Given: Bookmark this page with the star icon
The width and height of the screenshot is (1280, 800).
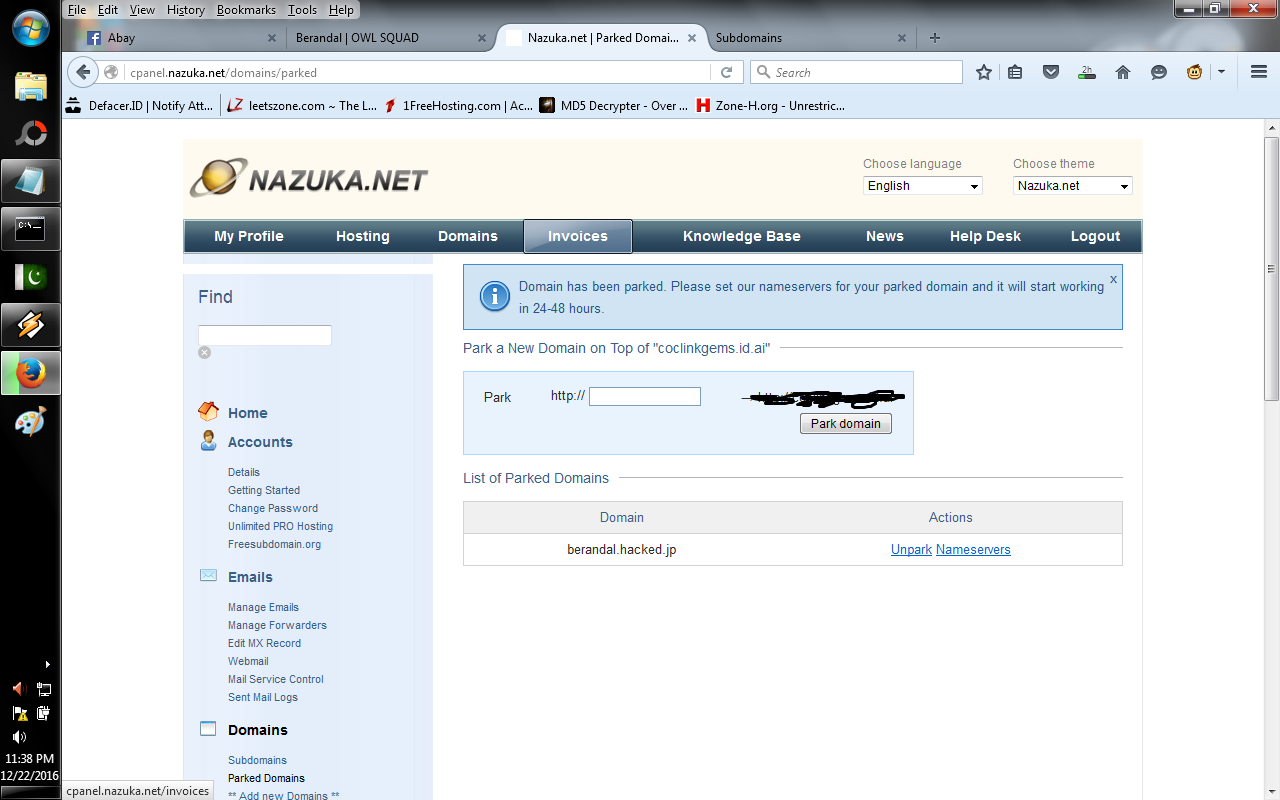Looking at the screenshot, I should coord(984,72).
